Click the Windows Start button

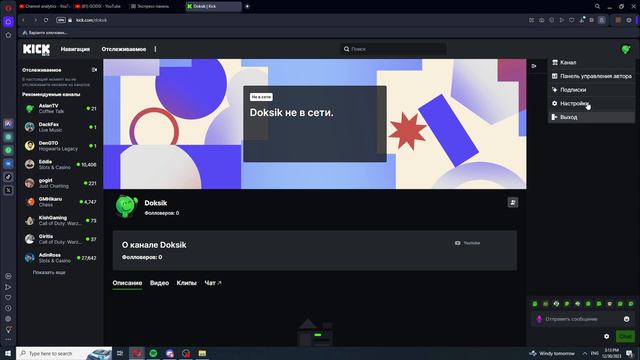tap(8, 353)
